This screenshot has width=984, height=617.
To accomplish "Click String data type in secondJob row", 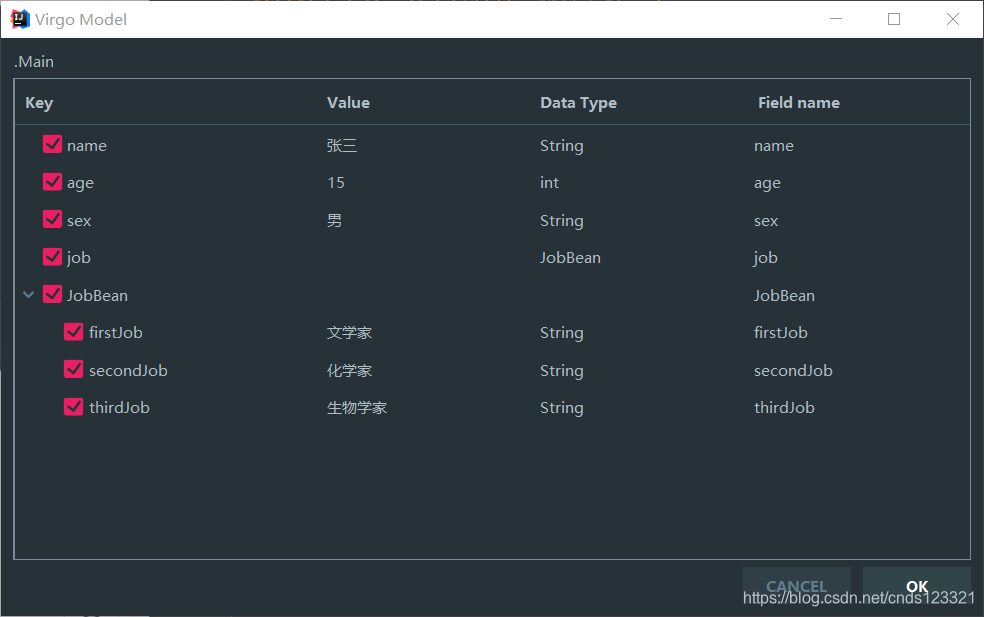I will [x=562, y=370].
